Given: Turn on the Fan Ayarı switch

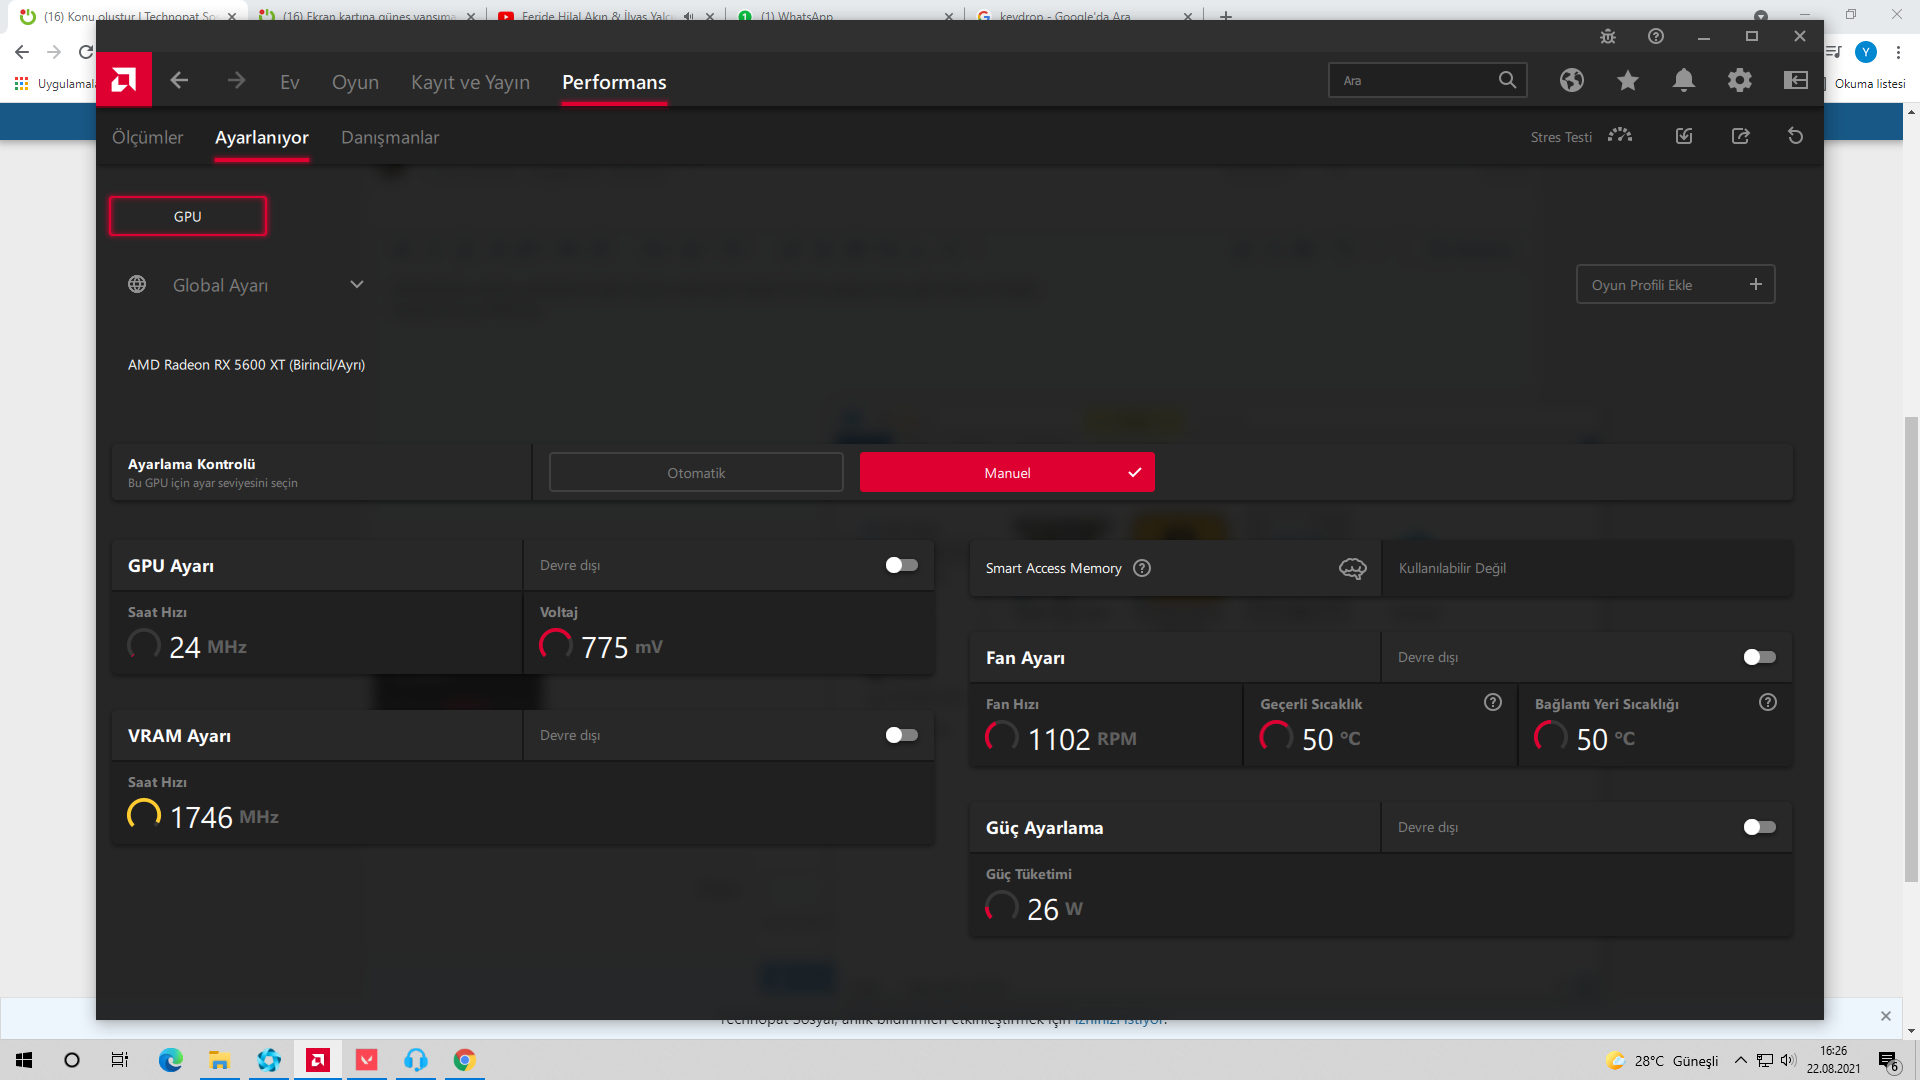Looking at the screenshot, I should [x=1759, y=657].
